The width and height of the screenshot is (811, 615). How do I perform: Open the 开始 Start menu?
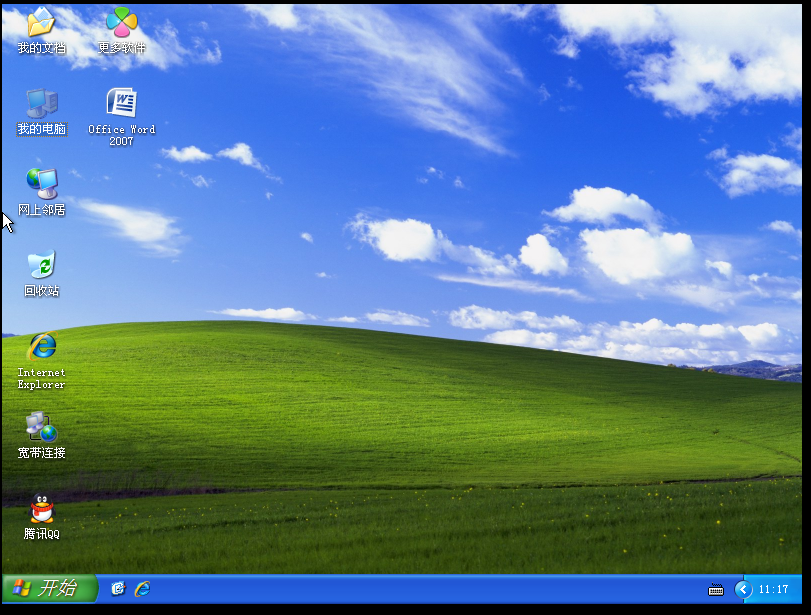click(x=50, y=588)
